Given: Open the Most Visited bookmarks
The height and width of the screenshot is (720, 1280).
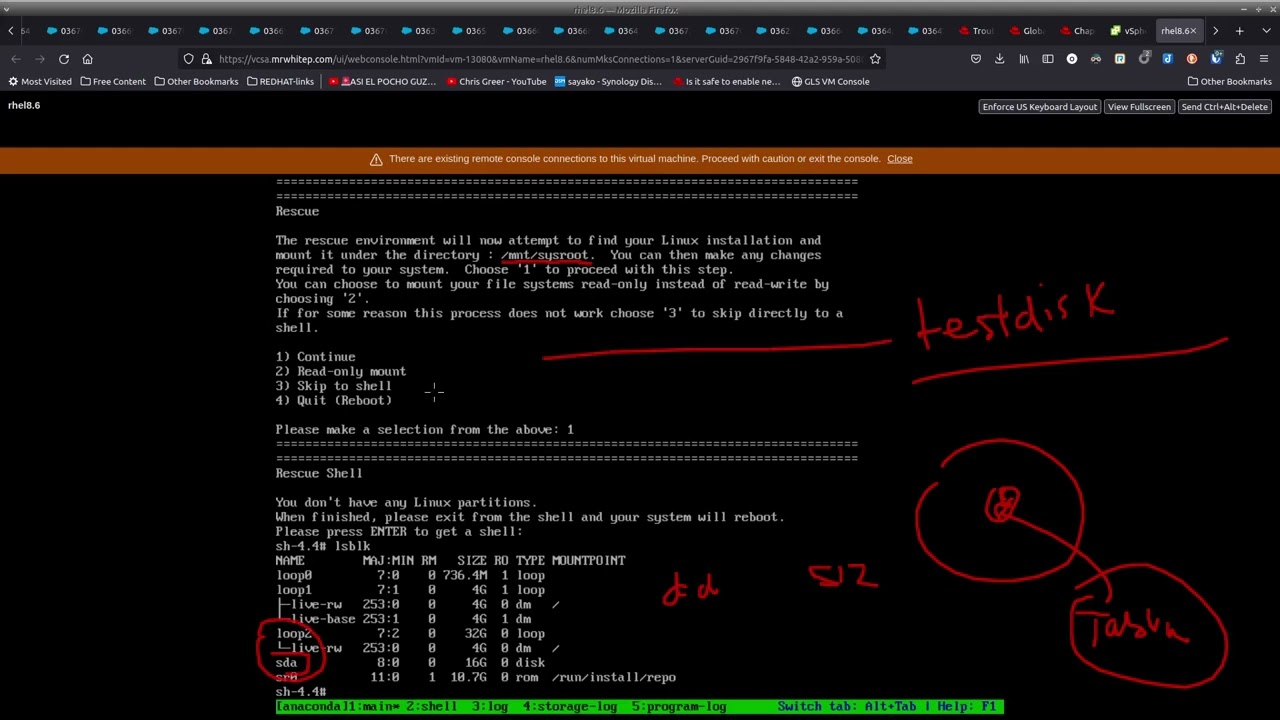Looking at the screenshot, I should (40, 81).
